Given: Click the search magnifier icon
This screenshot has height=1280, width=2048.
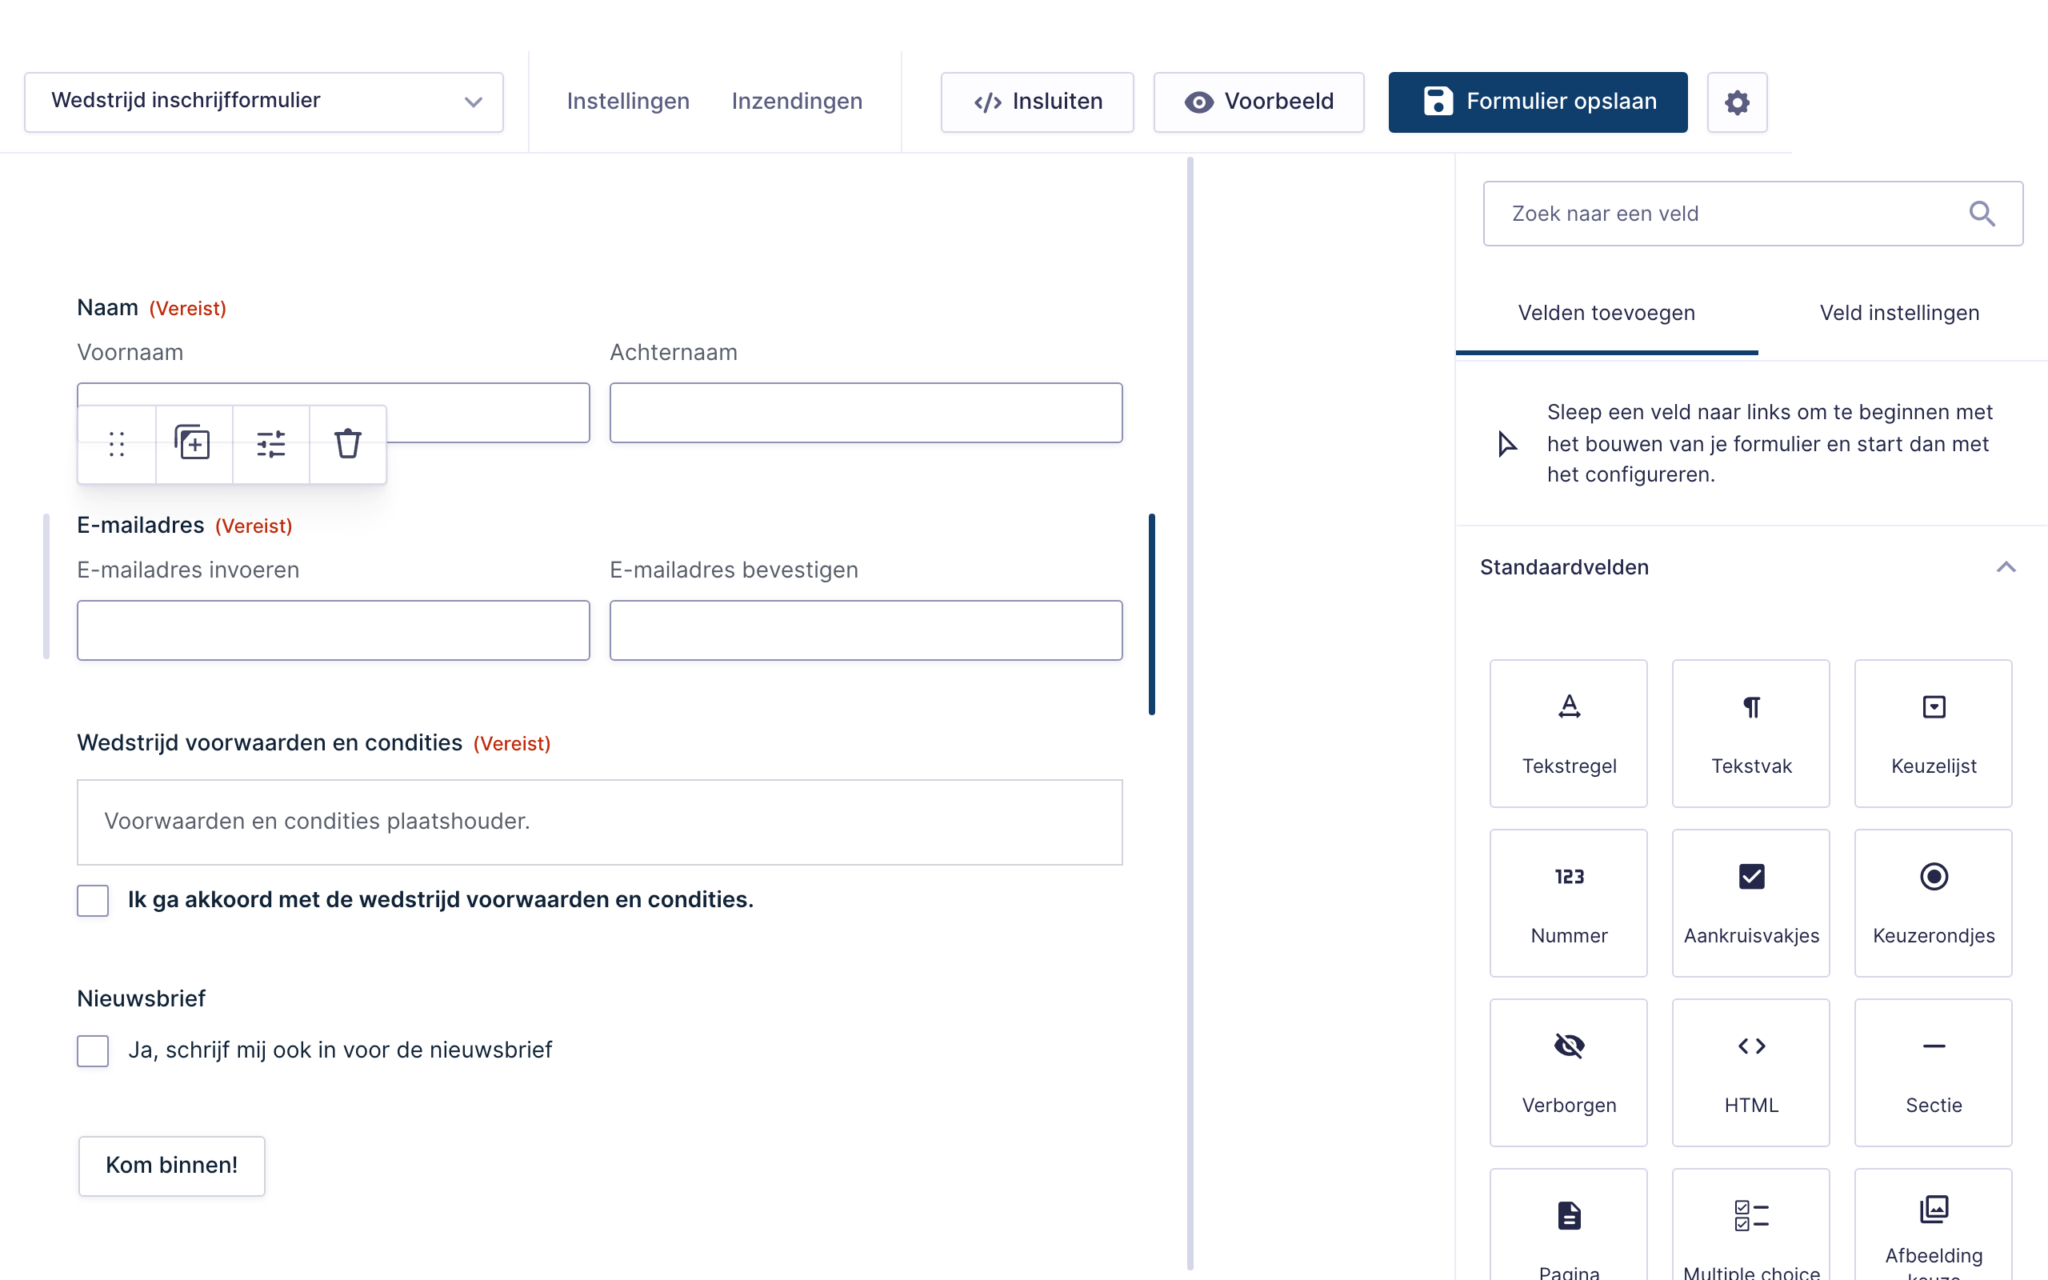Looking at the screenshot, I should coord(1982,214).
